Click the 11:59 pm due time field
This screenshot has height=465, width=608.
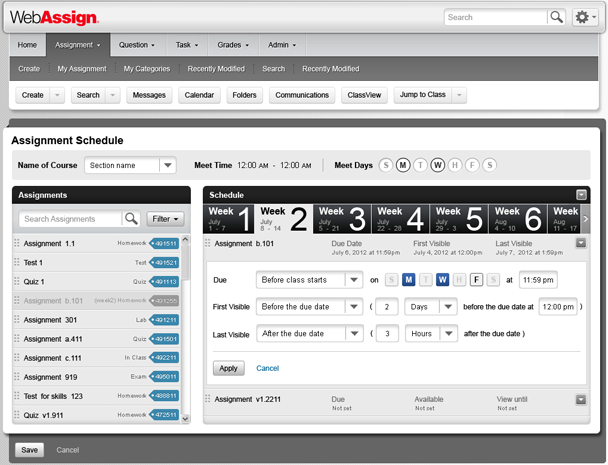[x=536, y=280]
